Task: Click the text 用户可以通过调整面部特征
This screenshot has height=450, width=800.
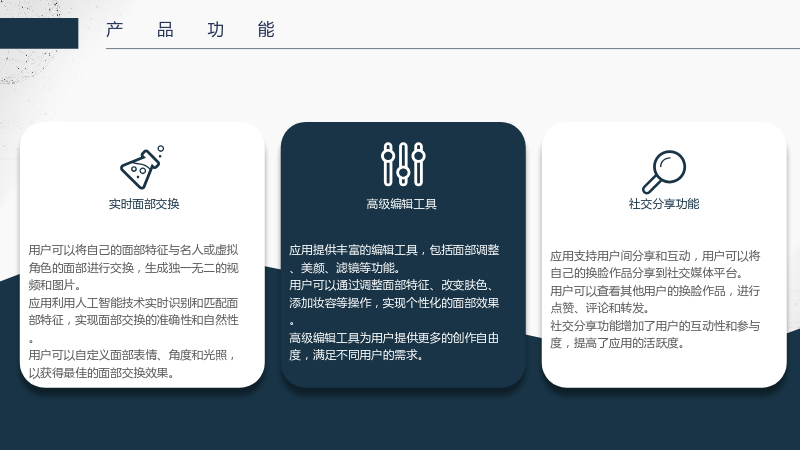Action: [x=394, y=303]
